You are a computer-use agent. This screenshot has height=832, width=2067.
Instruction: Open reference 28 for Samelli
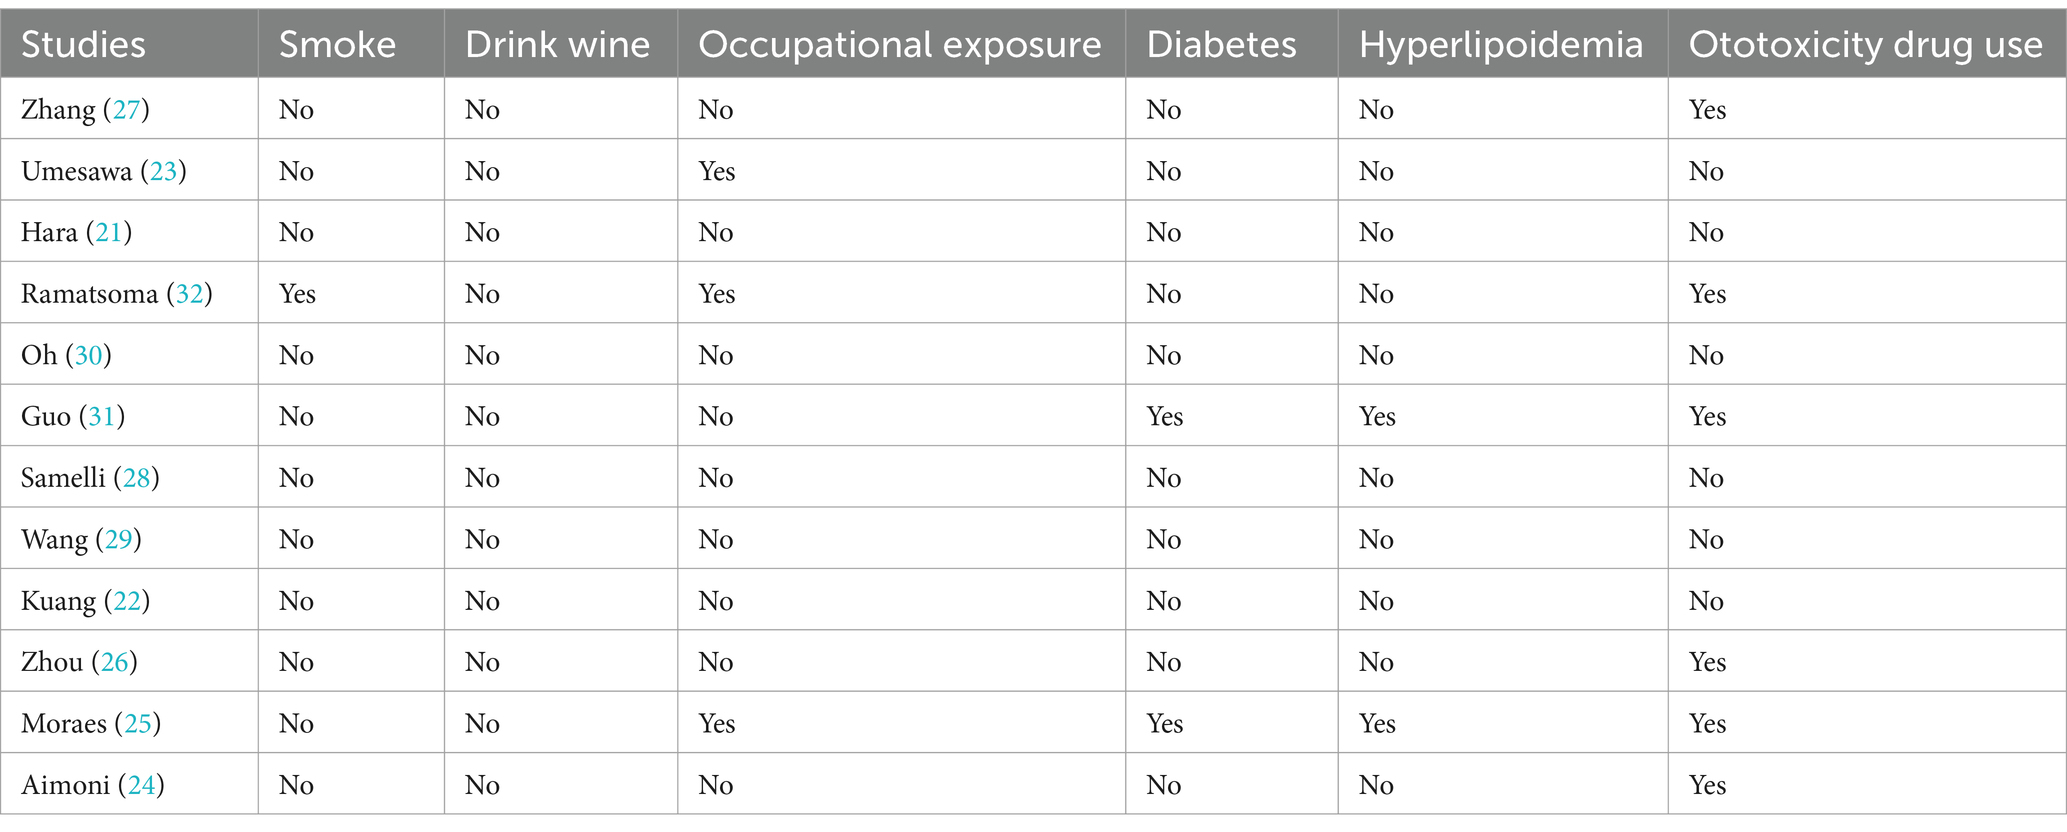point(136,478)
